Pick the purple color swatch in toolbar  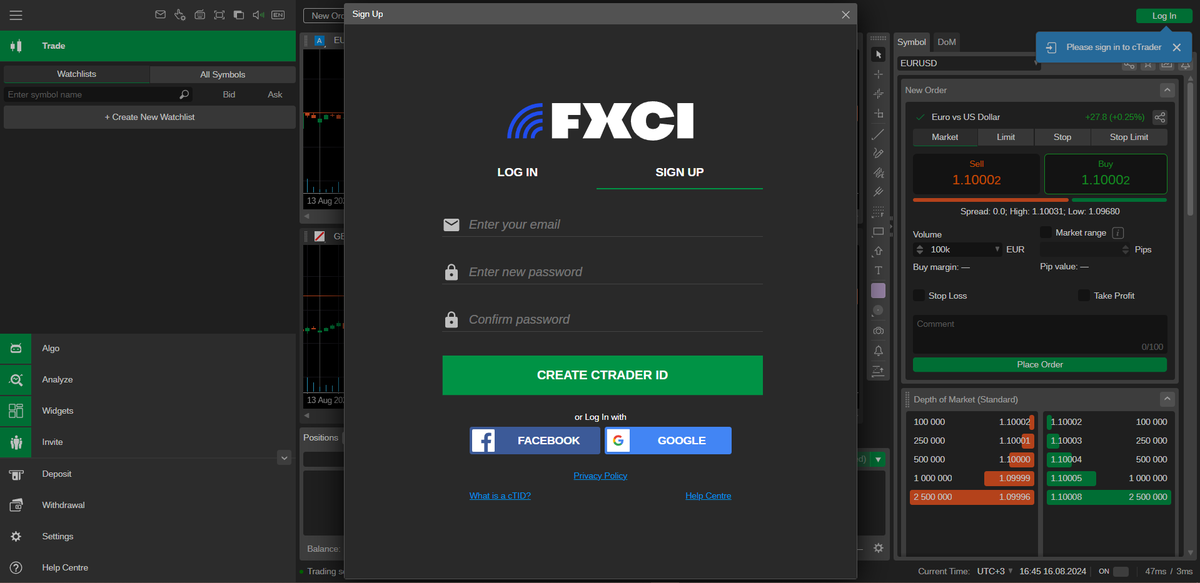tap(878, 290)
